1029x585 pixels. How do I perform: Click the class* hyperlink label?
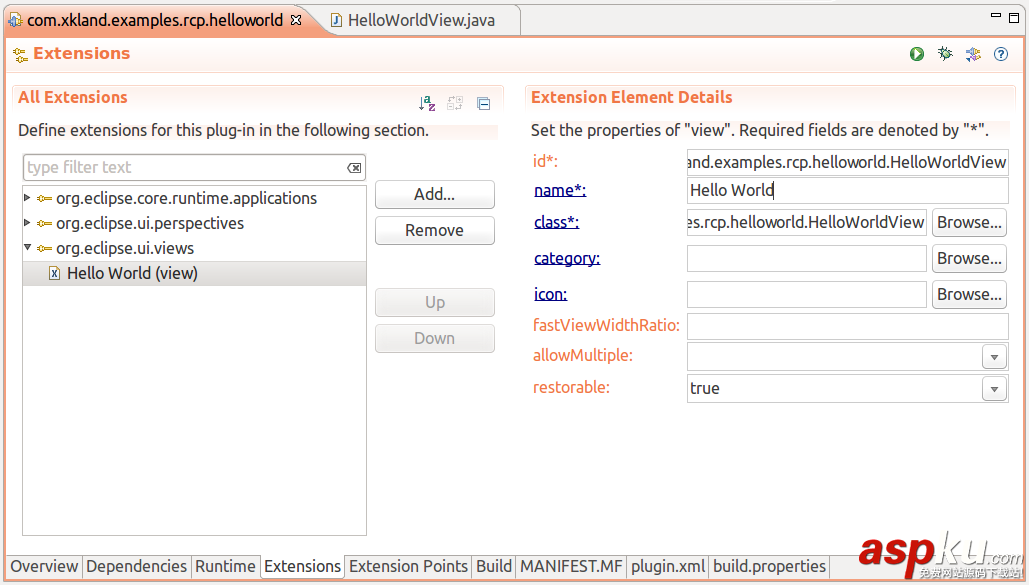tap(556, 222)
